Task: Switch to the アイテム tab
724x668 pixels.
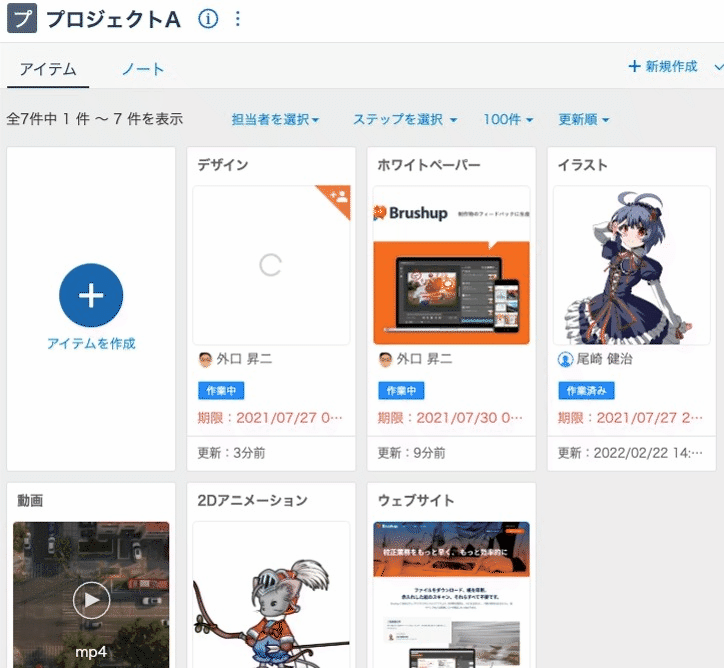Action: pos(48,69)
